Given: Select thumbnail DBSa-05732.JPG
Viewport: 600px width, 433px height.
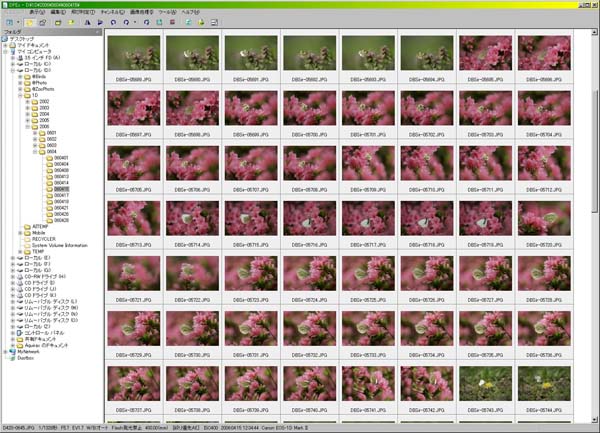Looking at the screenshot, I should pyautogui.click(x=310, y=328).
